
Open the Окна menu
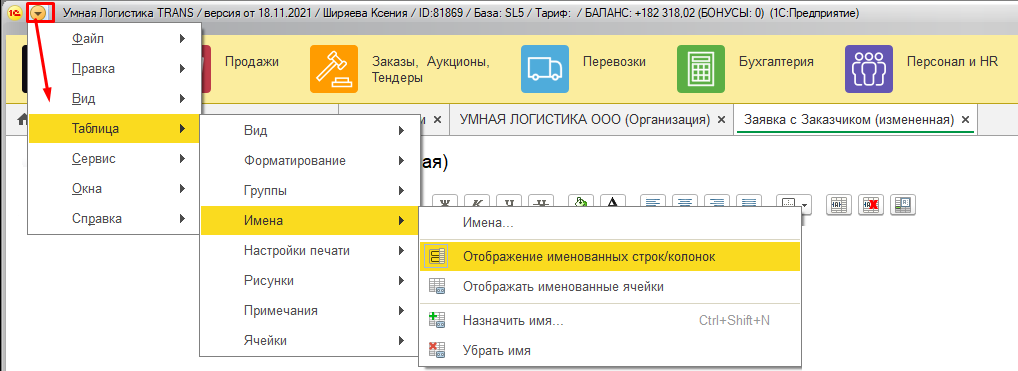click(x=115, y=188)
